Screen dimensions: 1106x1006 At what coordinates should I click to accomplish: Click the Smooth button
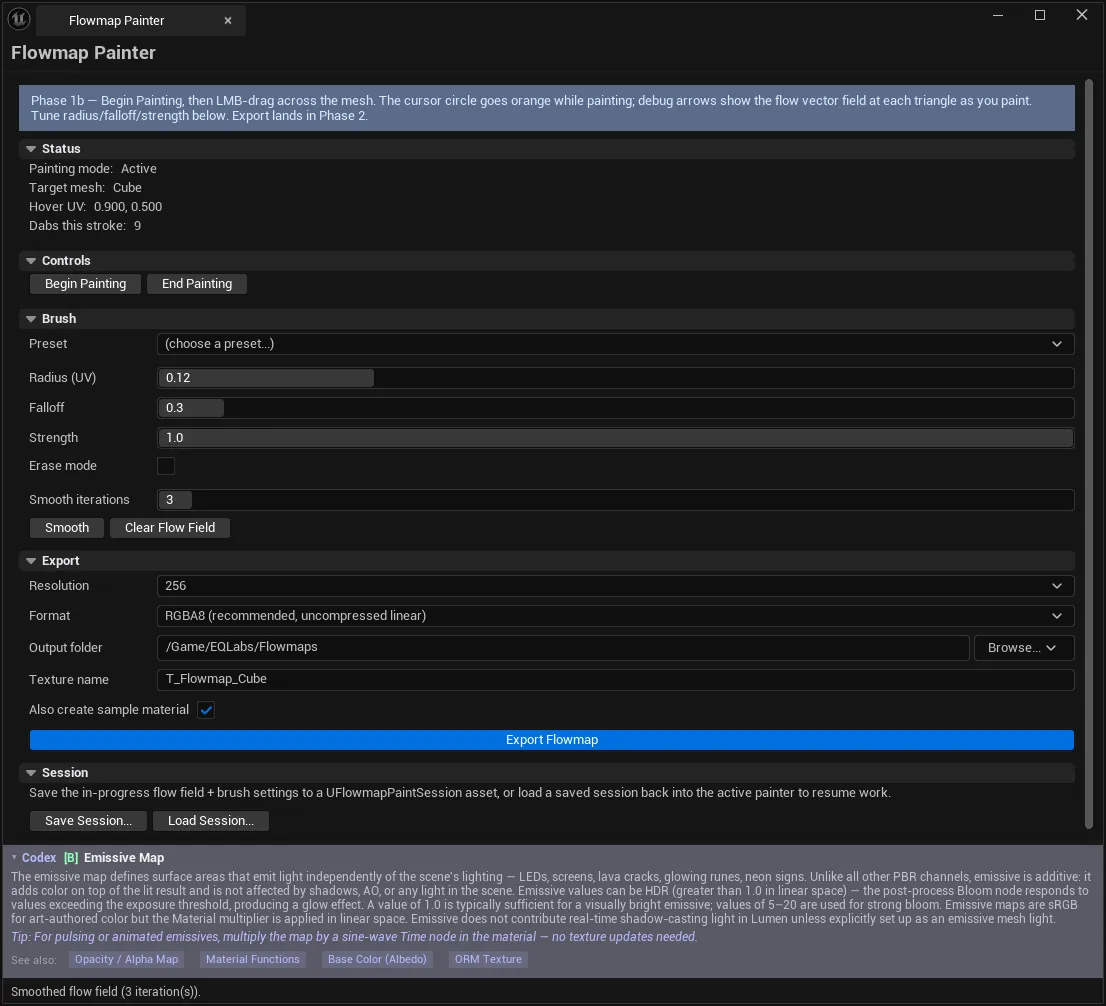coord(67,528)
